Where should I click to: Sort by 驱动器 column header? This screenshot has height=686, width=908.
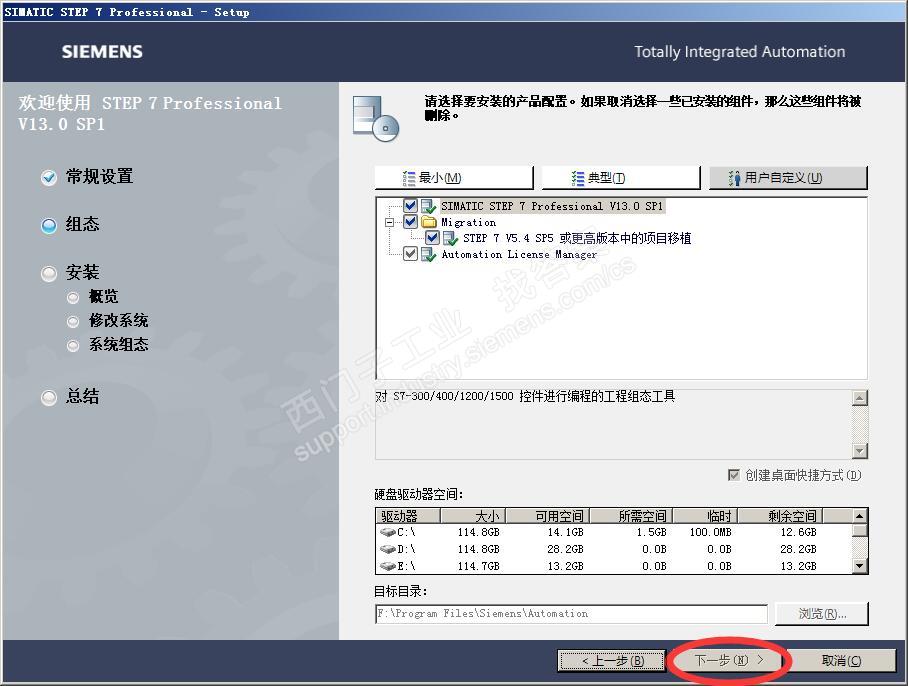tap(408, 516)
